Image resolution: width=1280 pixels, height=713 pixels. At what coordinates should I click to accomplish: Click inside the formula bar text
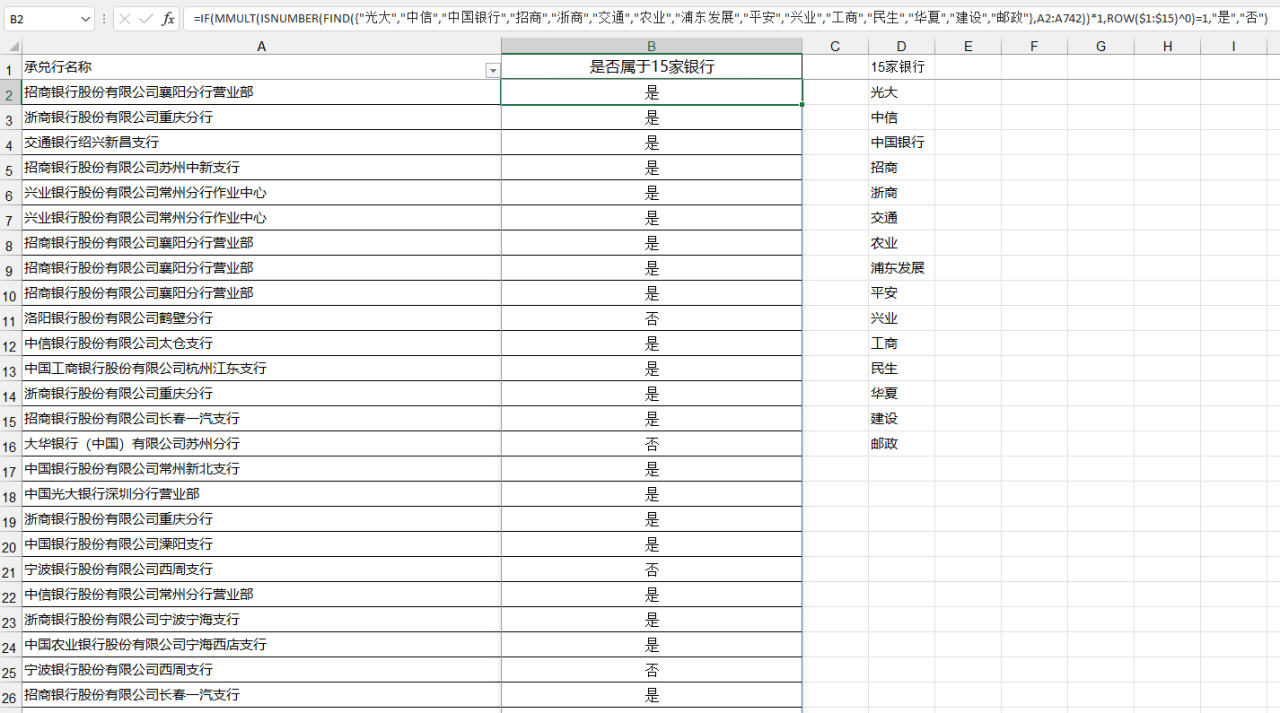click(x=729, y=19)
